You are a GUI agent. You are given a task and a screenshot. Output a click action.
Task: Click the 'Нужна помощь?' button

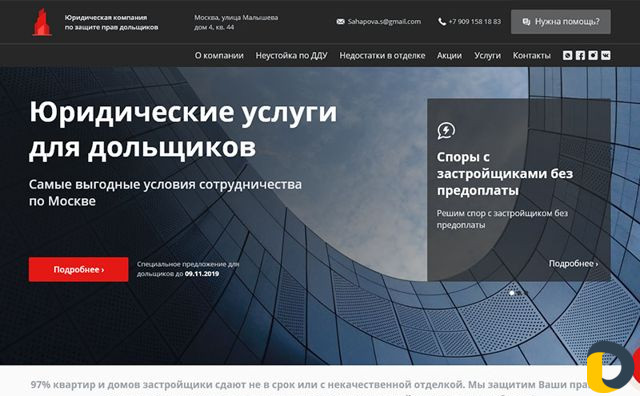pyautogui.click(x=561, y=22)
